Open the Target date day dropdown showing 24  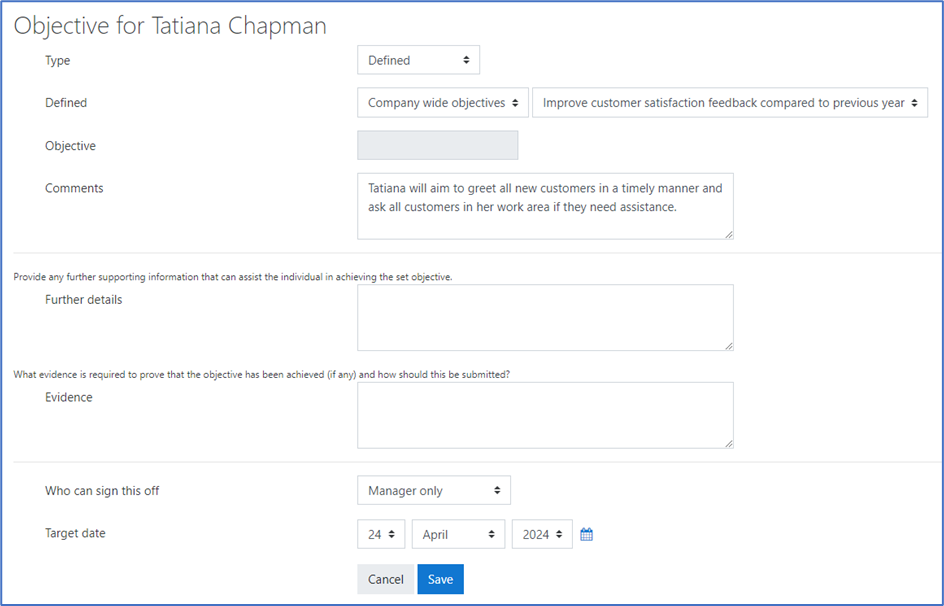point(381,534)
